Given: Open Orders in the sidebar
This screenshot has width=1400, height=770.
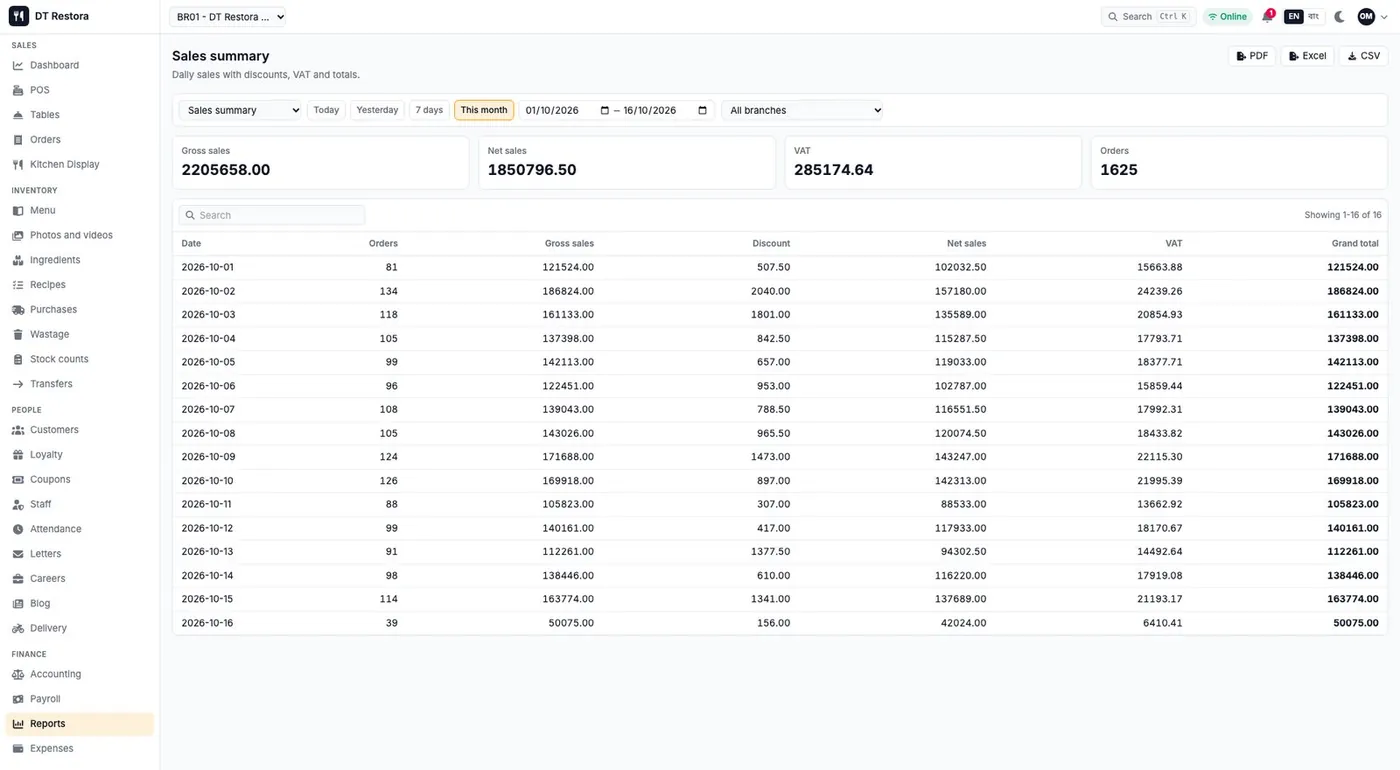Looking at the screenshot, I should (80, 140).
